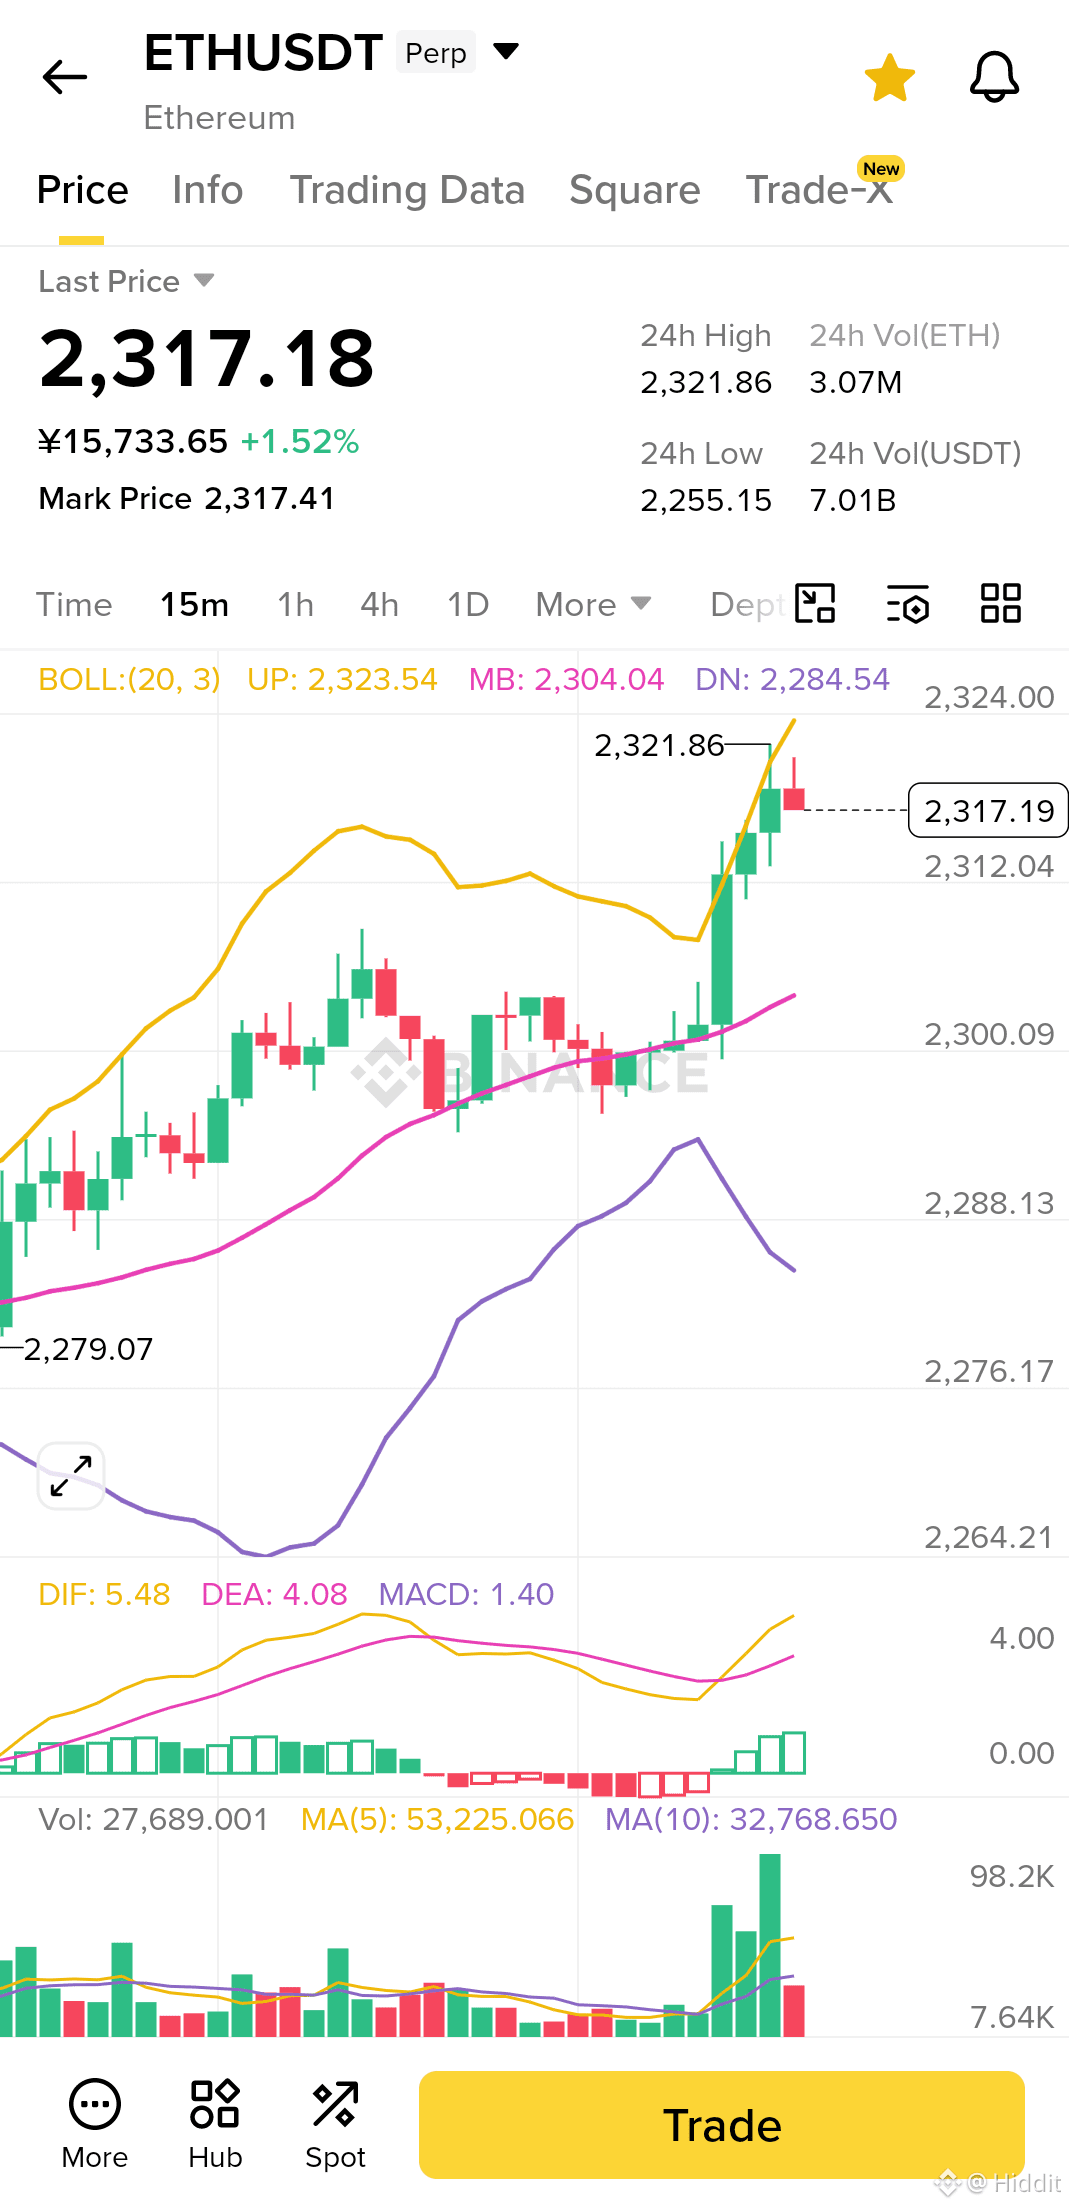Select the Time chart interval

coord(74,604)
